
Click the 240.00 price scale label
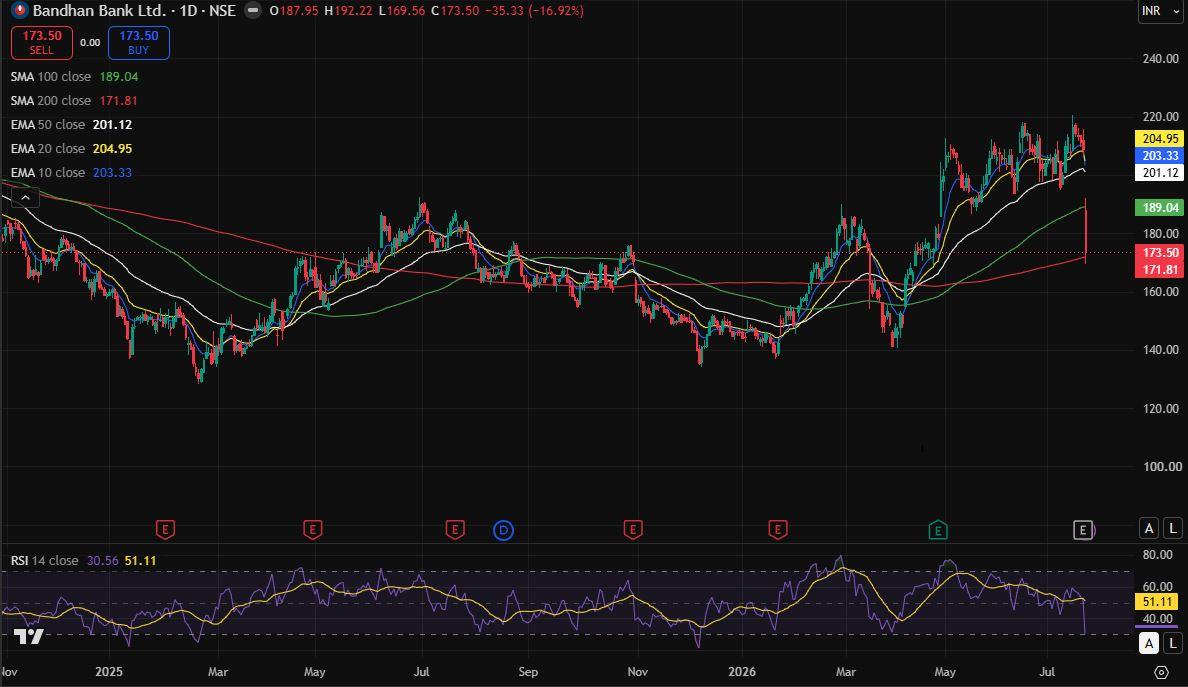[1161, 58]
